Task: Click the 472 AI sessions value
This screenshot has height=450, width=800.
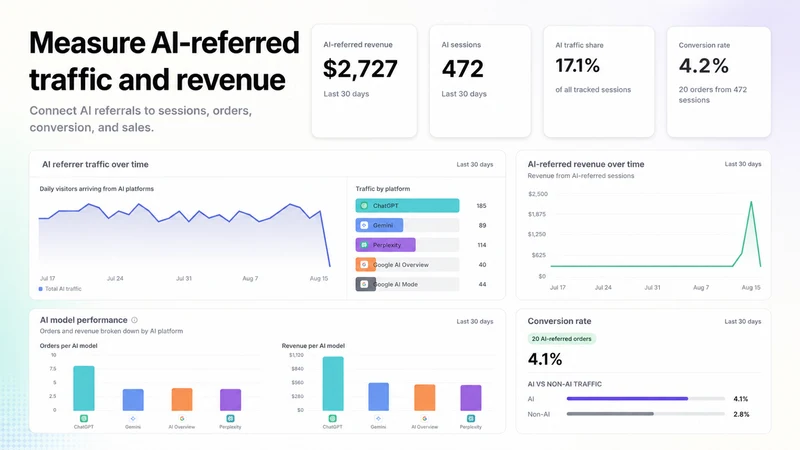Action: click(x=462, y=69)
